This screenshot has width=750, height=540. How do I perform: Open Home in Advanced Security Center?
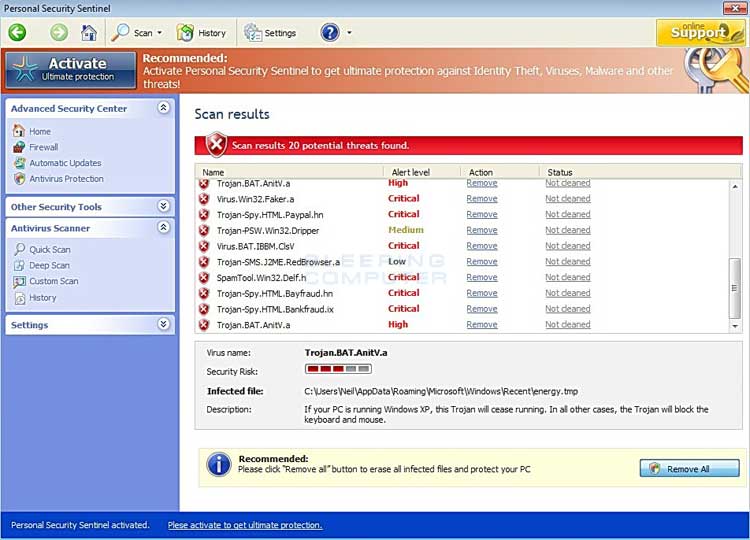40,131
